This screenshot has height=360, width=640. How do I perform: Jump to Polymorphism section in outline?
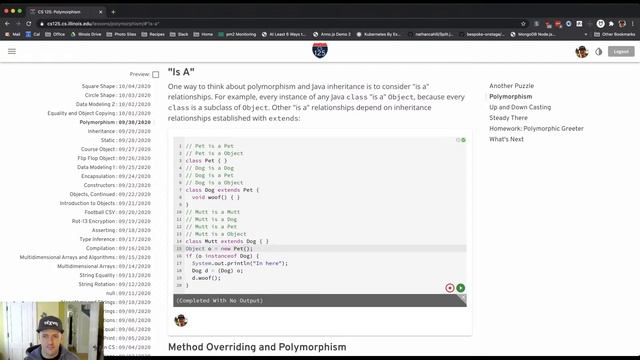coord(511,96)
